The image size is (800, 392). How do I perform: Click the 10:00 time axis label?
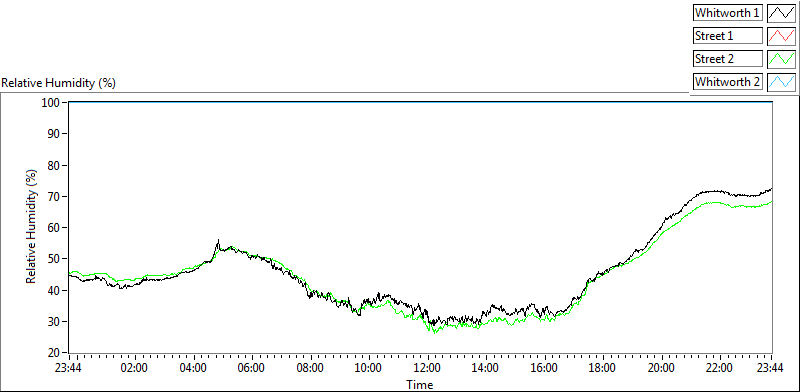pos(368,368)
